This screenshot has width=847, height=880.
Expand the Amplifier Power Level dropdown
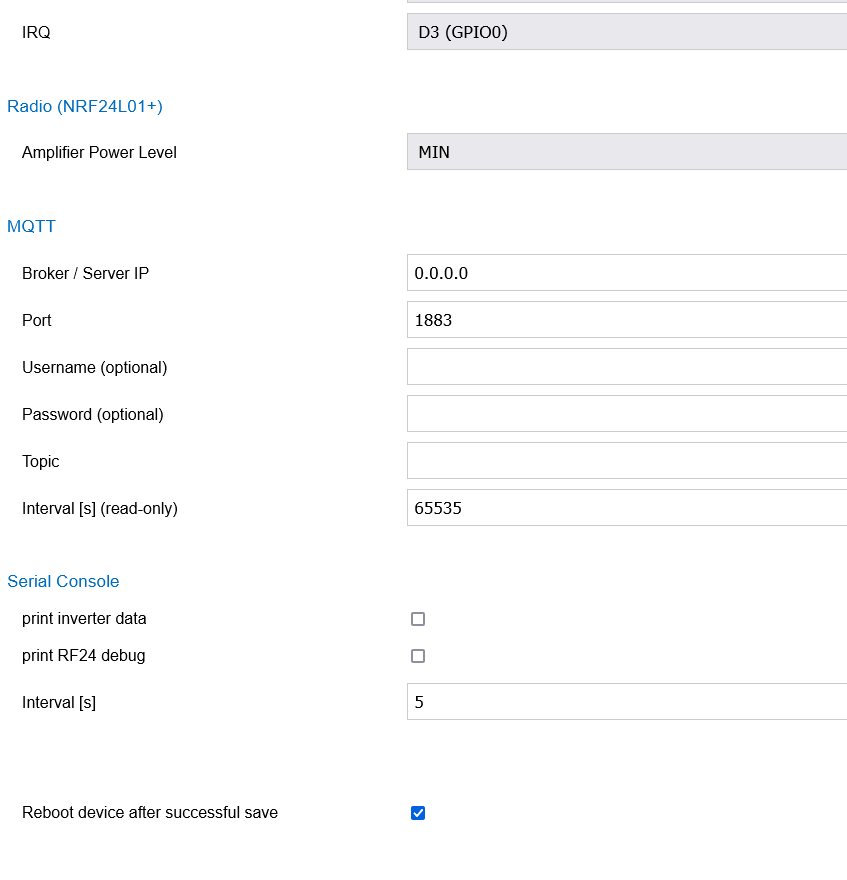pyautogui.click(x=626, y=152)
